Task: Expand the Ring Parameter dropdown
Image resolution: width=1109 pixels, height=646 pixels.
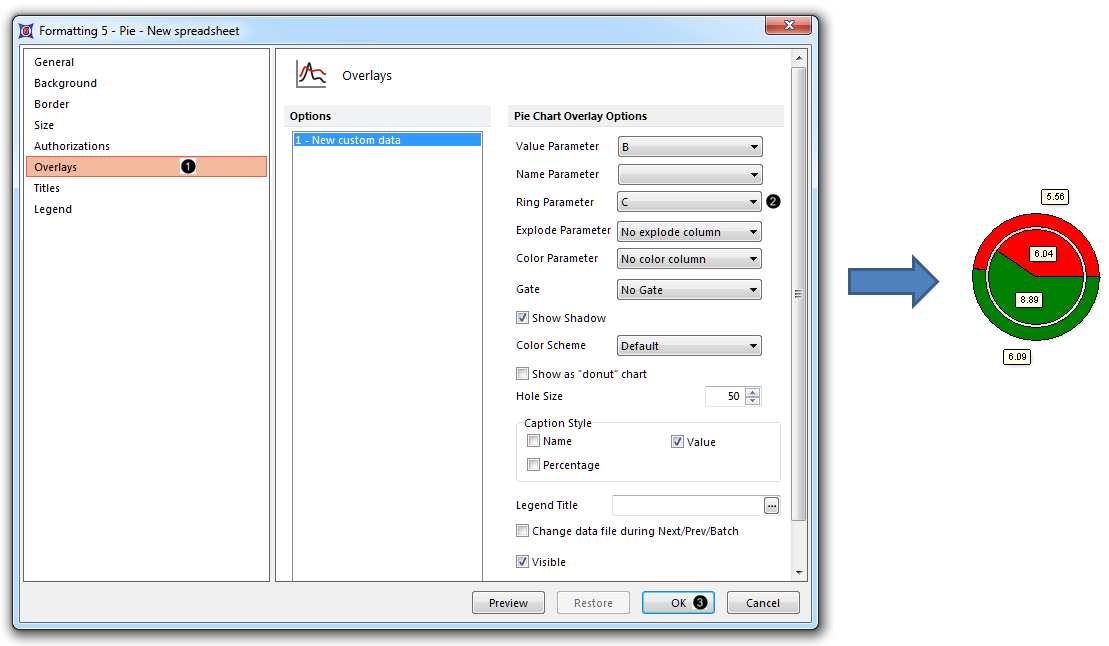Action: coord(689,202)
